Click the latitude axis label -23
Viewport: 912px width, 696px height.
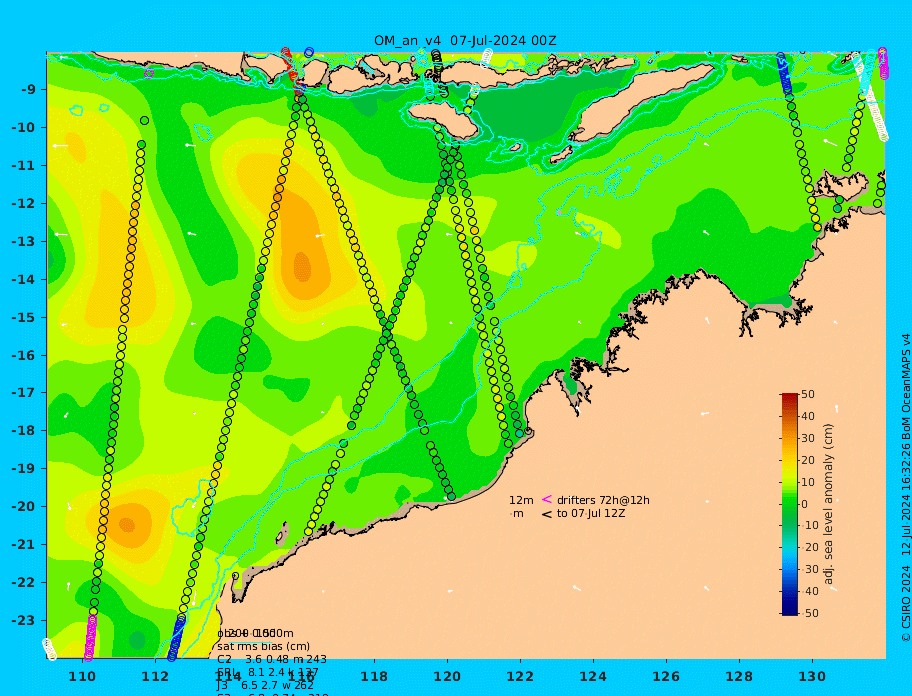coord(26,620)
